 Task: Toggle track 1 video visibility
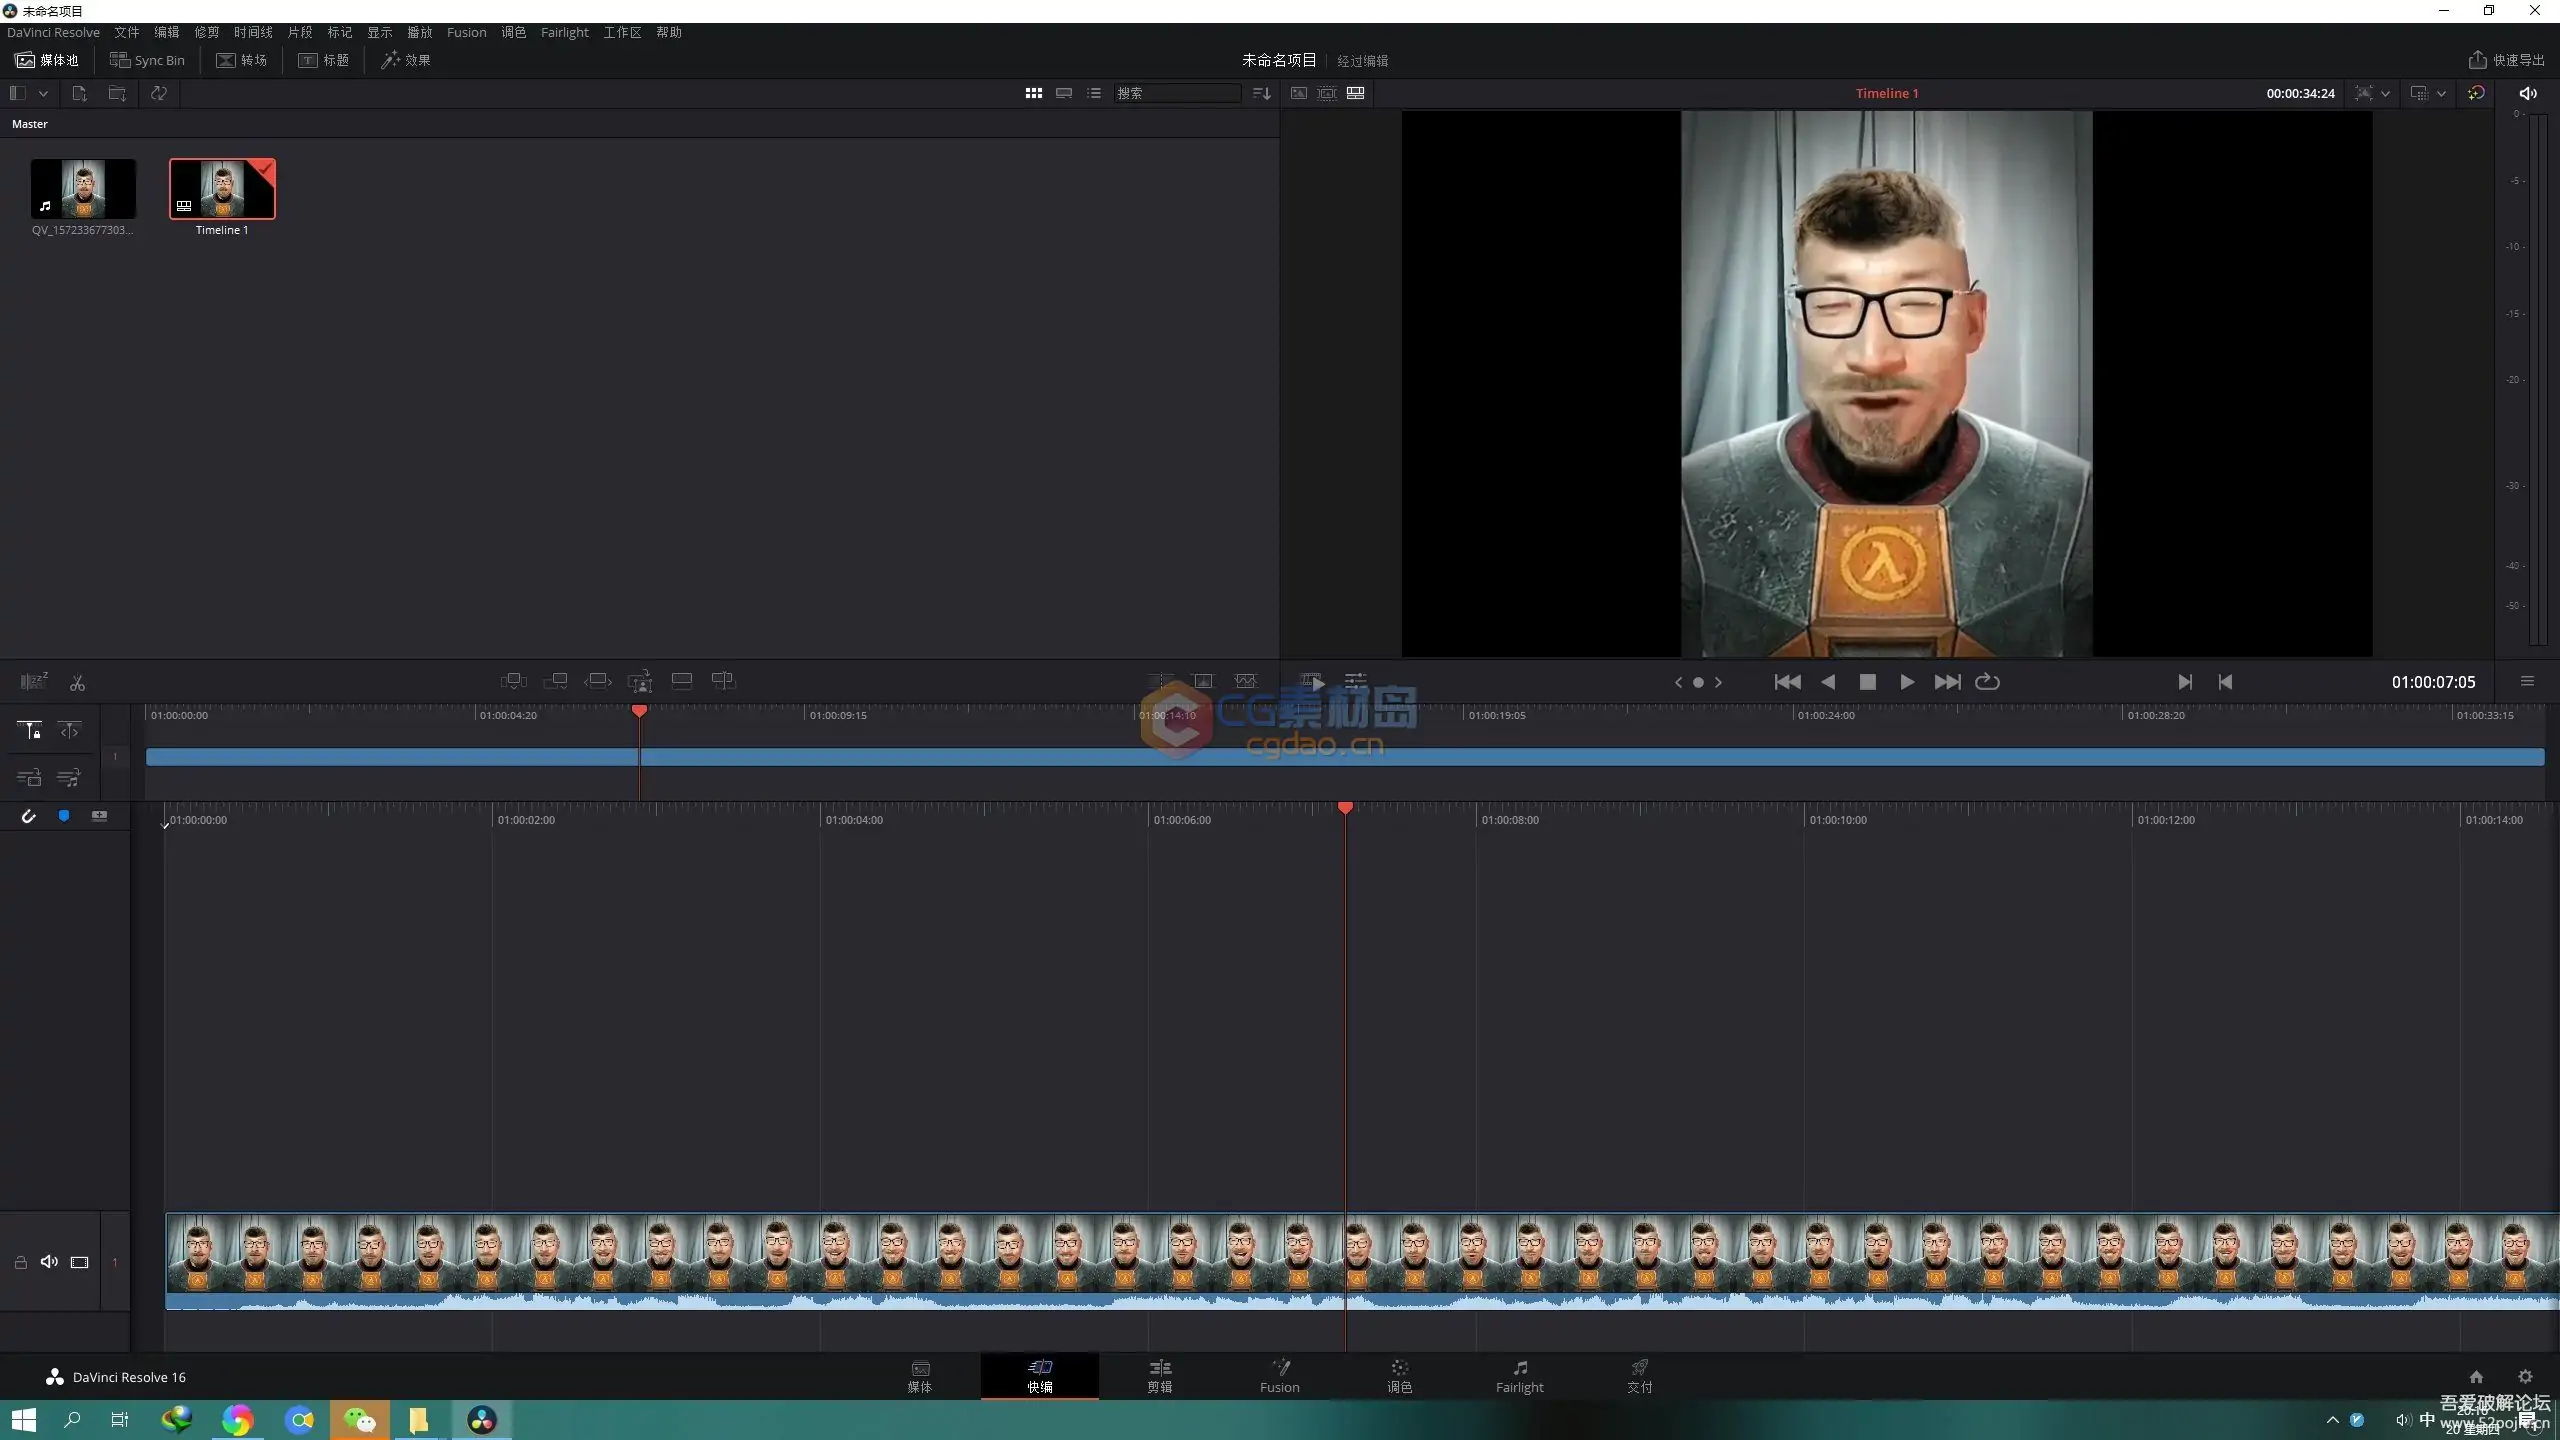(80, 1262)
